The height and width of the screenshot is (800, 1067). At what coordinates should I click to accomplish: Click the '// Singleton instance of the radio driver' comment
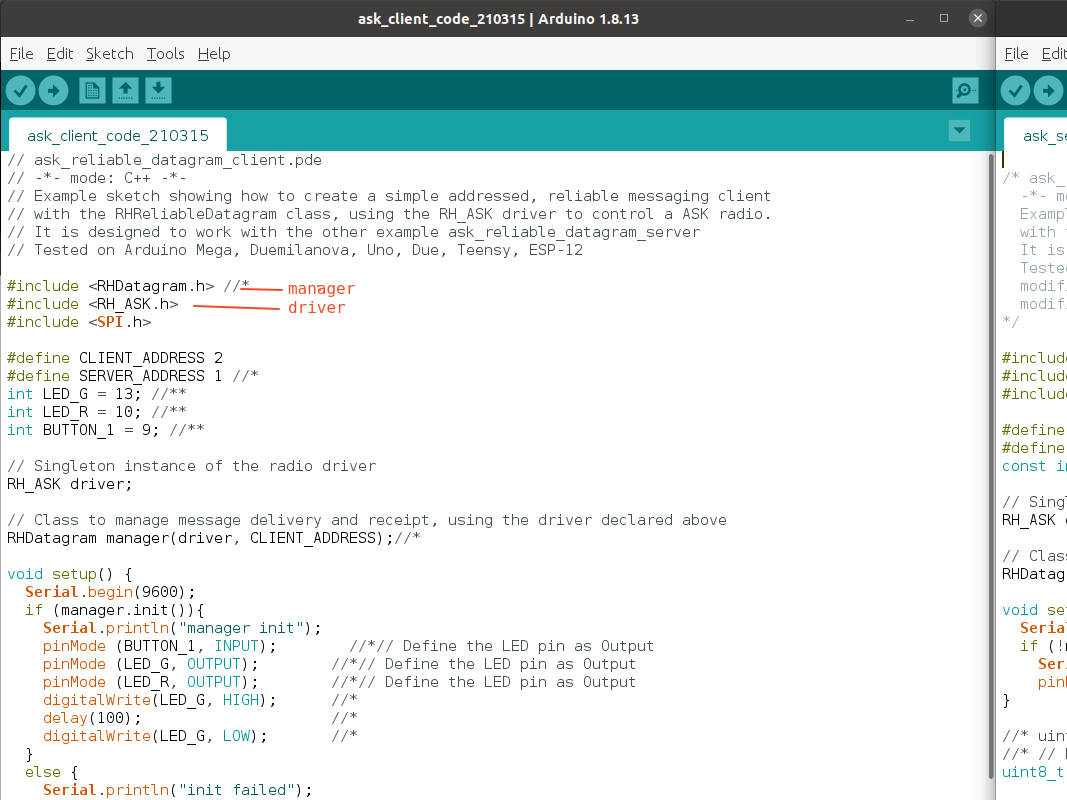(x=191, y=466)
